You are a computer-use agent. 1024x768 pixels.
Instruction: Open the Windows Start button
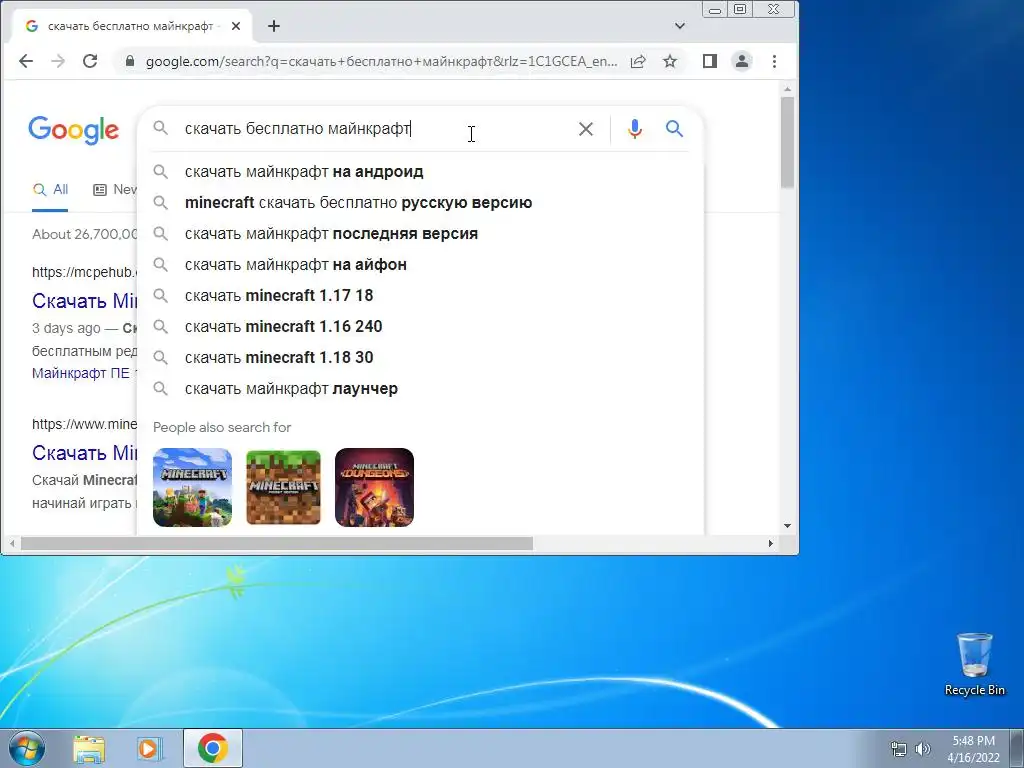(27, 748)
